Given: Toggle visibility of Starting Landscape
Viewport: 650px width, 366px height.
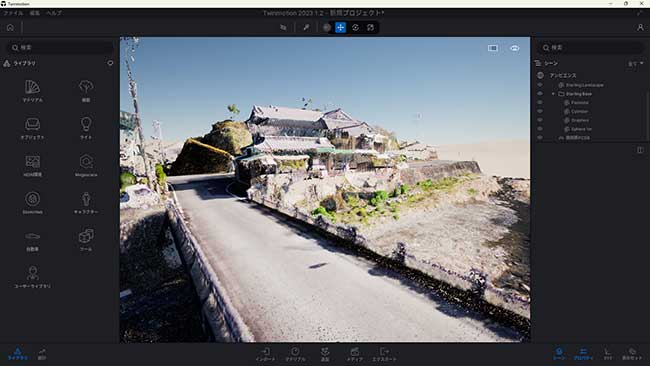Looking at the screenshot, I should pyautogui.click(x=540, y=85).
